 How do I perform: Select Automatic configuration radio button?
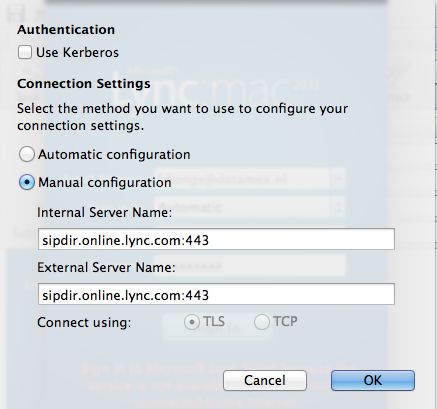(x=26, y=154)
